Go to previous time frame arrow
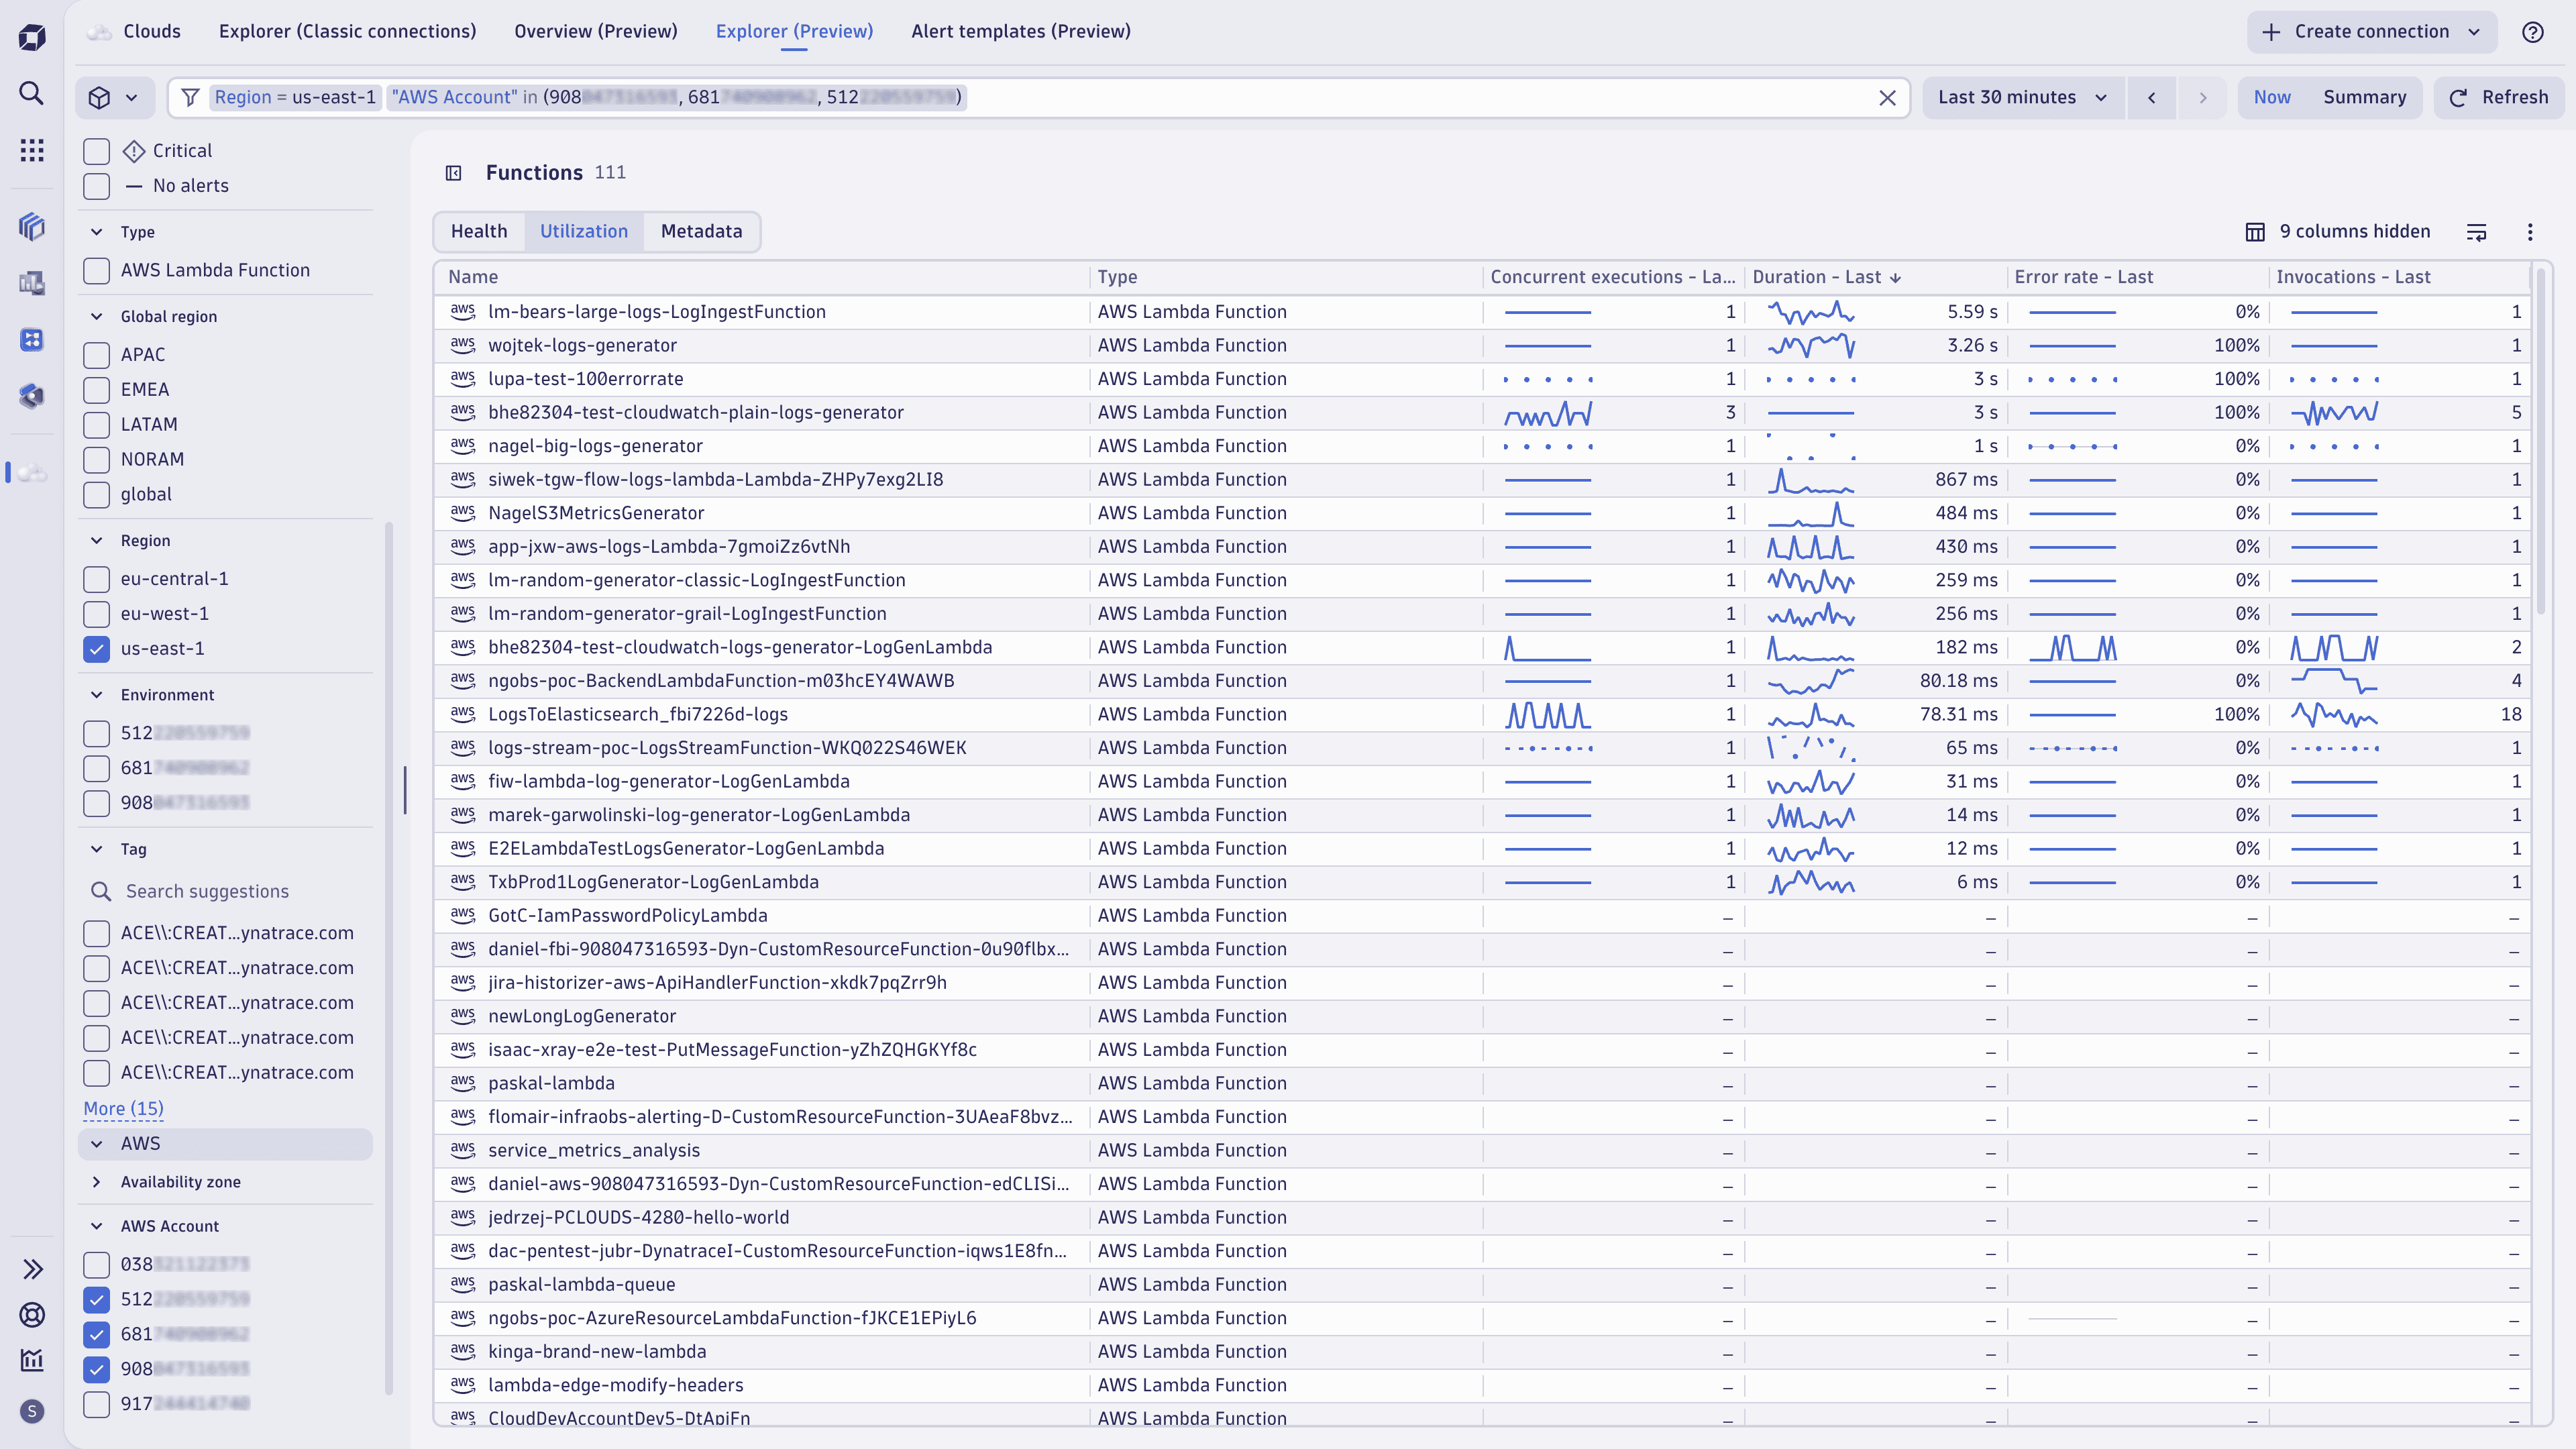Viewport: 2576px width, 1449px height. tap(2151, 98)
